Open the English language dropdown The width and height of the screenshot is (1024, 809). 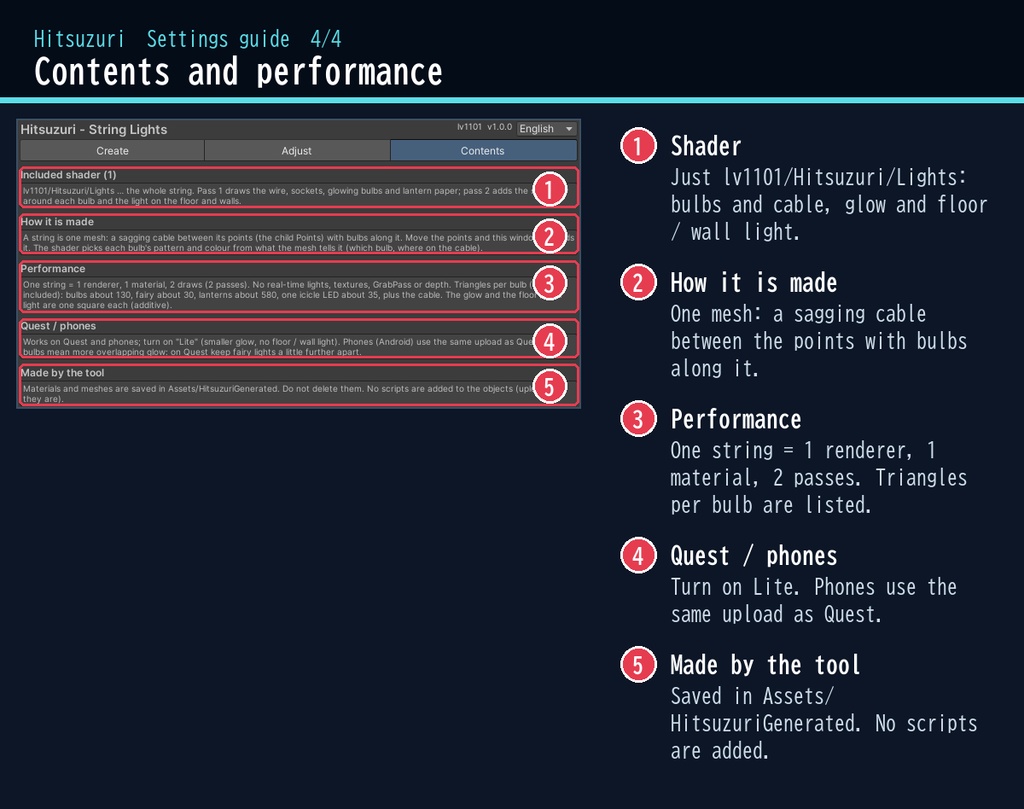[x=546, y=129]
